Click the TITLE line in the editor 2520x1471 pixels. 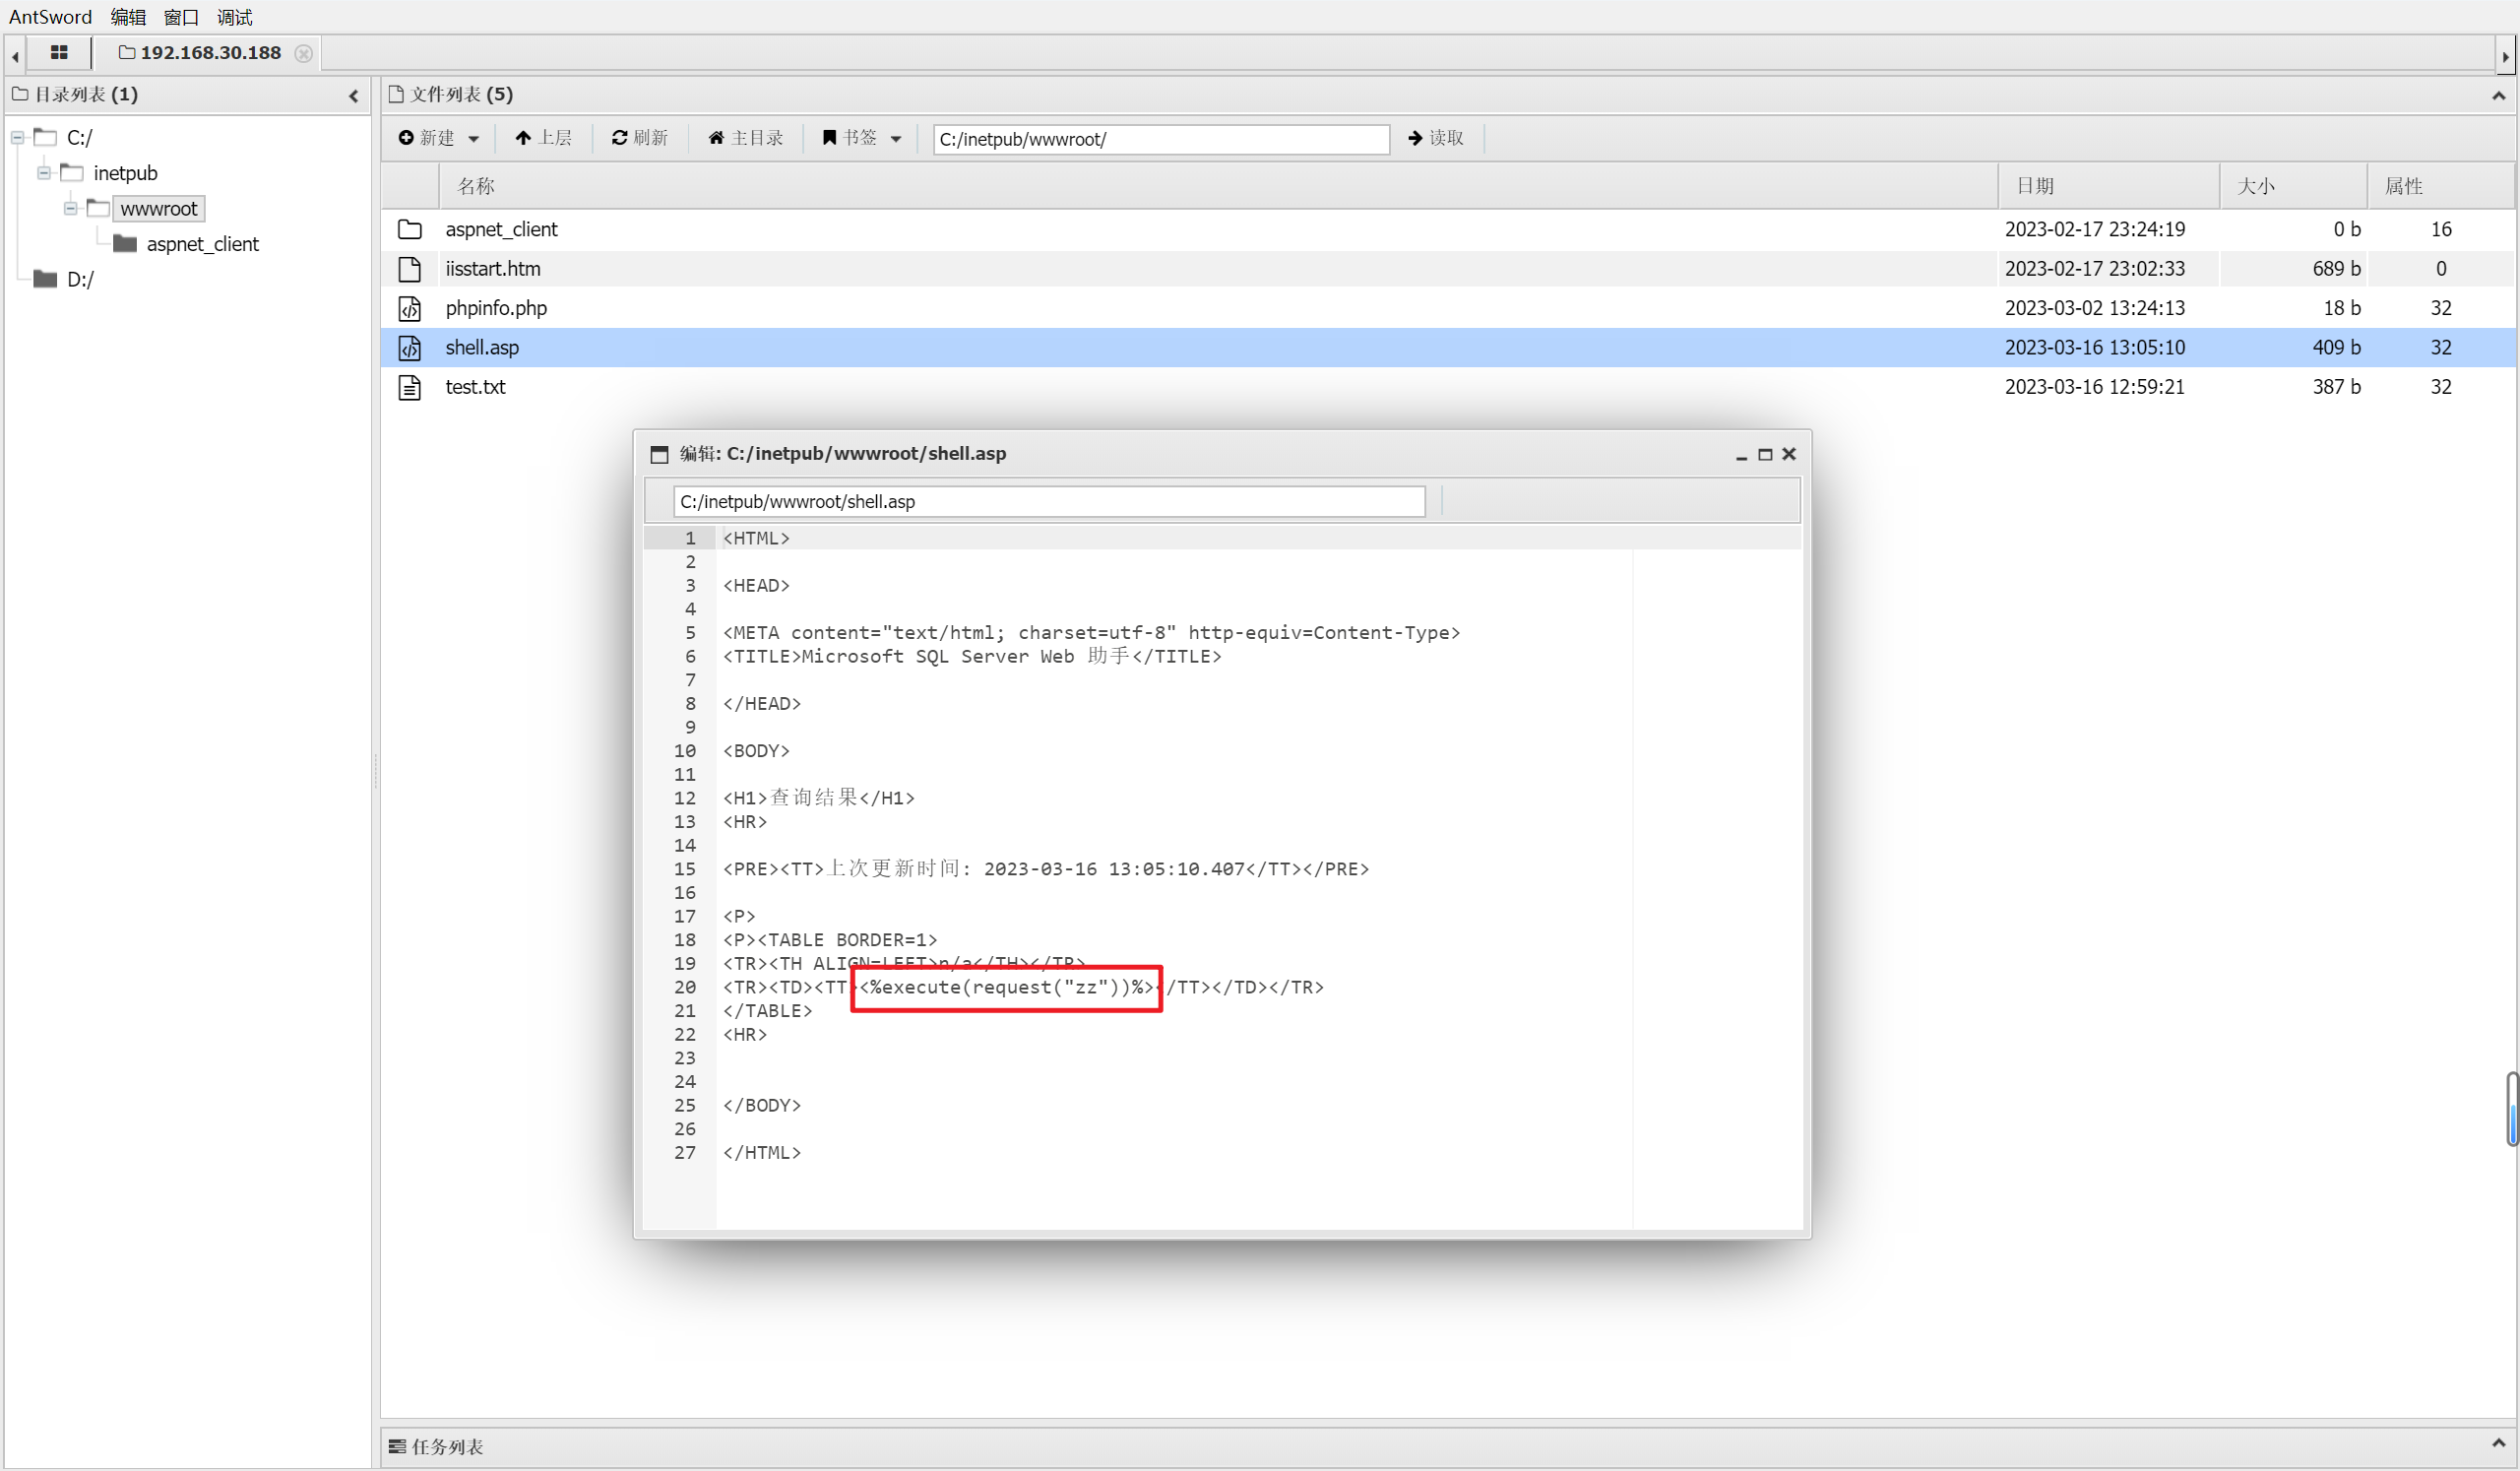(972, 657)
